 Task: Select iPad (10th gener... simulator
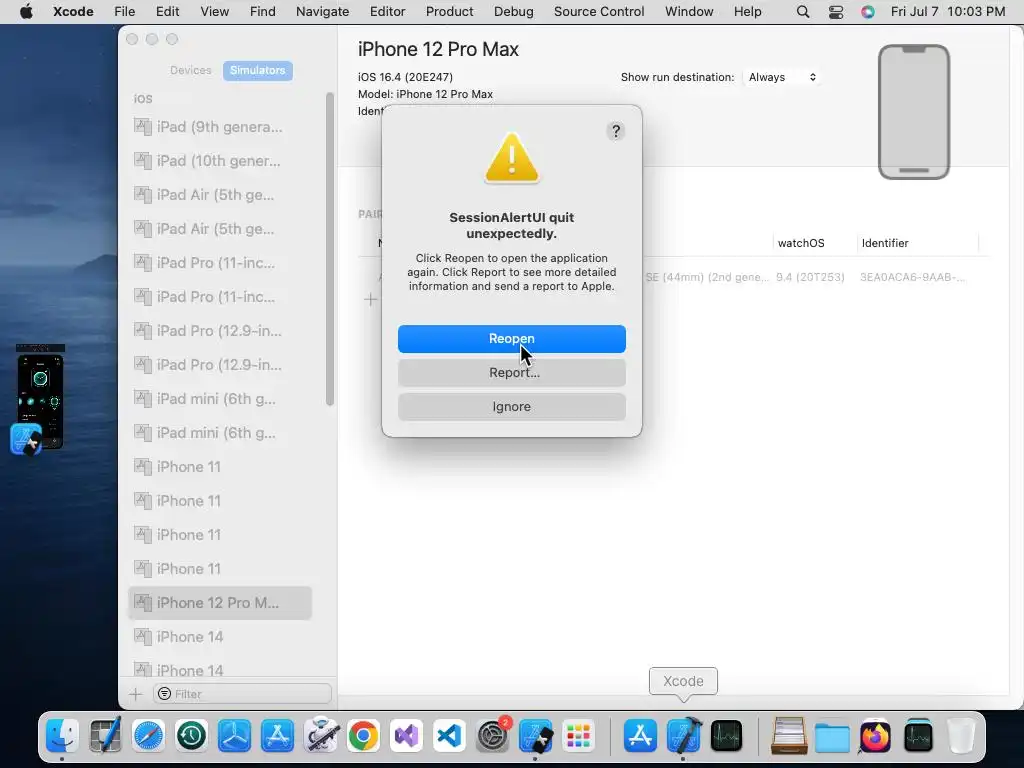coord(220,161)
